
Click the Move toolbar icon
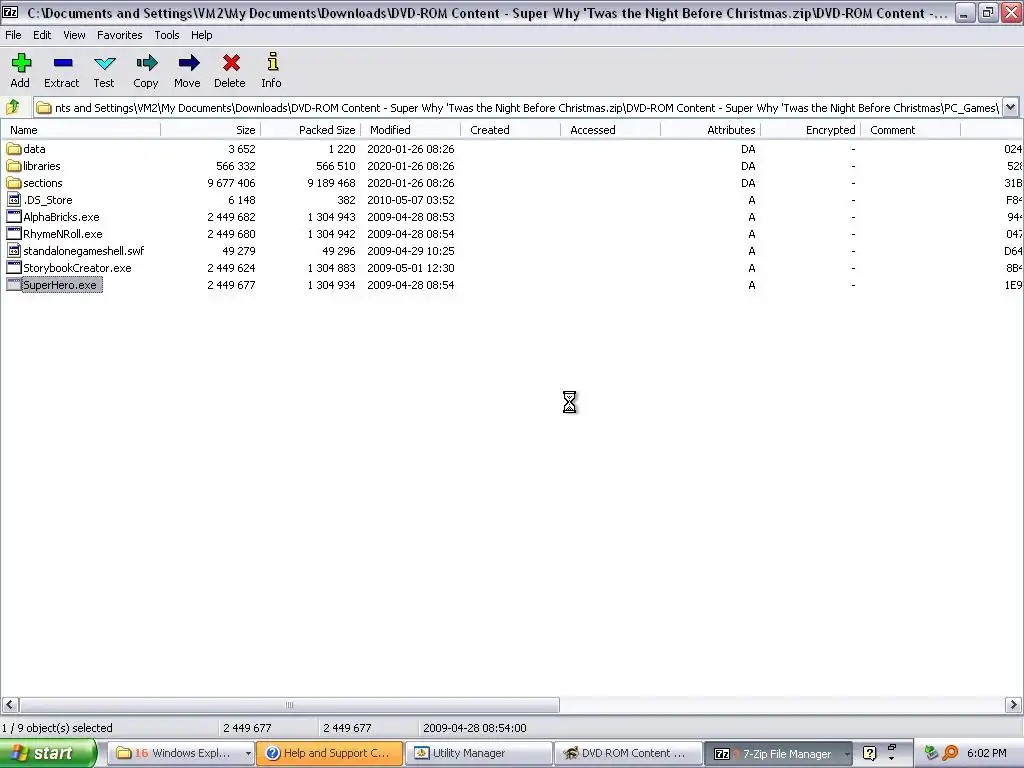tap(188, 63)
